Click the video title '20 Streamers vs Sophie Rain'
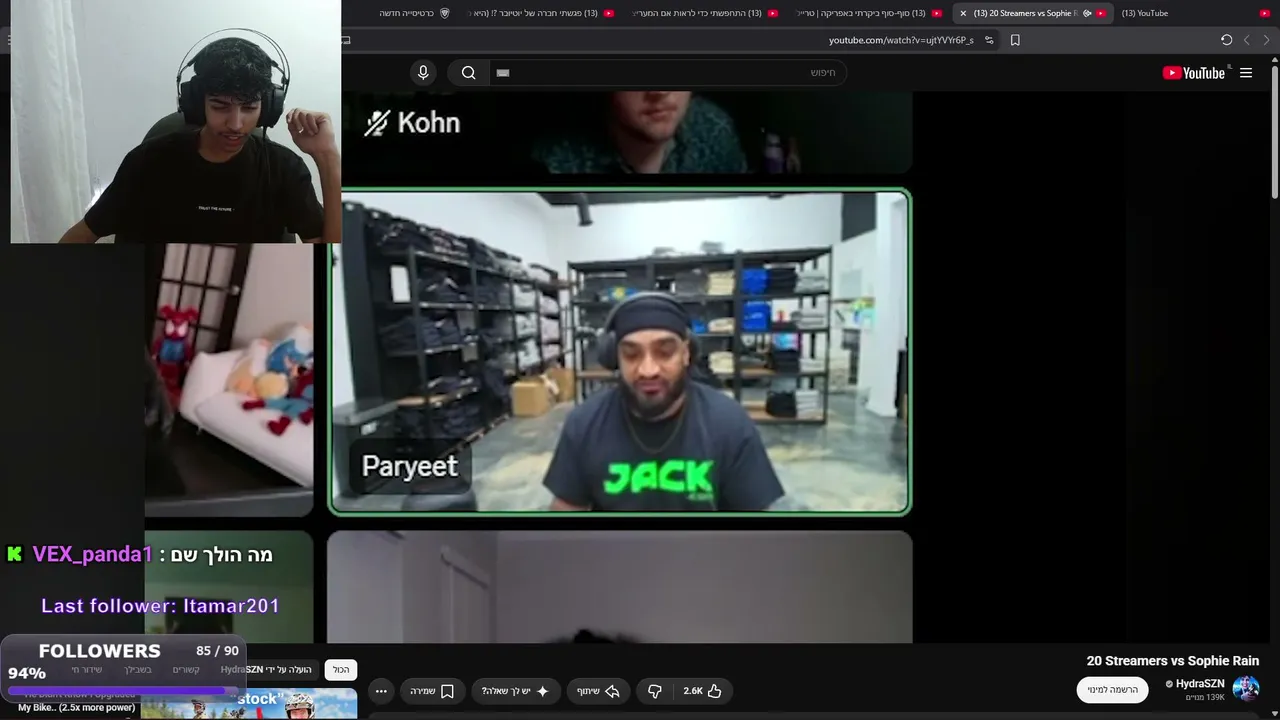Viewport: 1280px width, 720px height. click(1172, 661)
